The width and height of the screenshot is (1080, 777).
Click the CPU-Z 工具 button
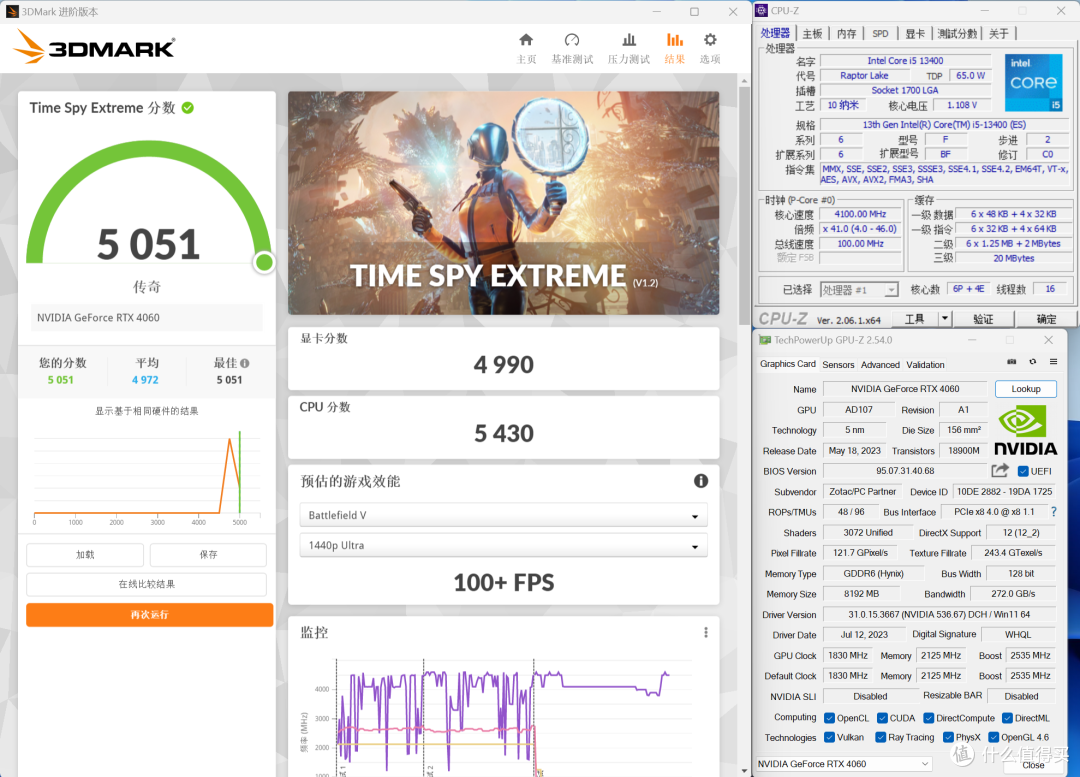[x=915, y=319]
